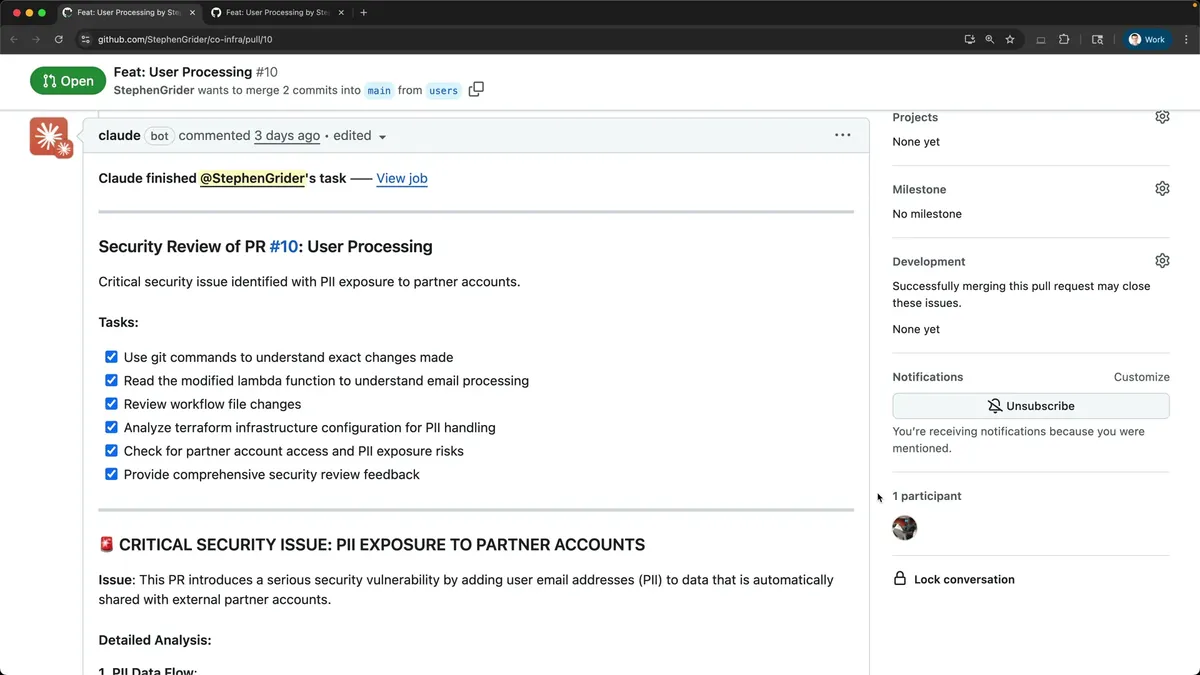Image resolution: width=1200 pixels, height=675 pixels.
Task: Click the Lock conversation link
Action: click(x=963, y=579)
